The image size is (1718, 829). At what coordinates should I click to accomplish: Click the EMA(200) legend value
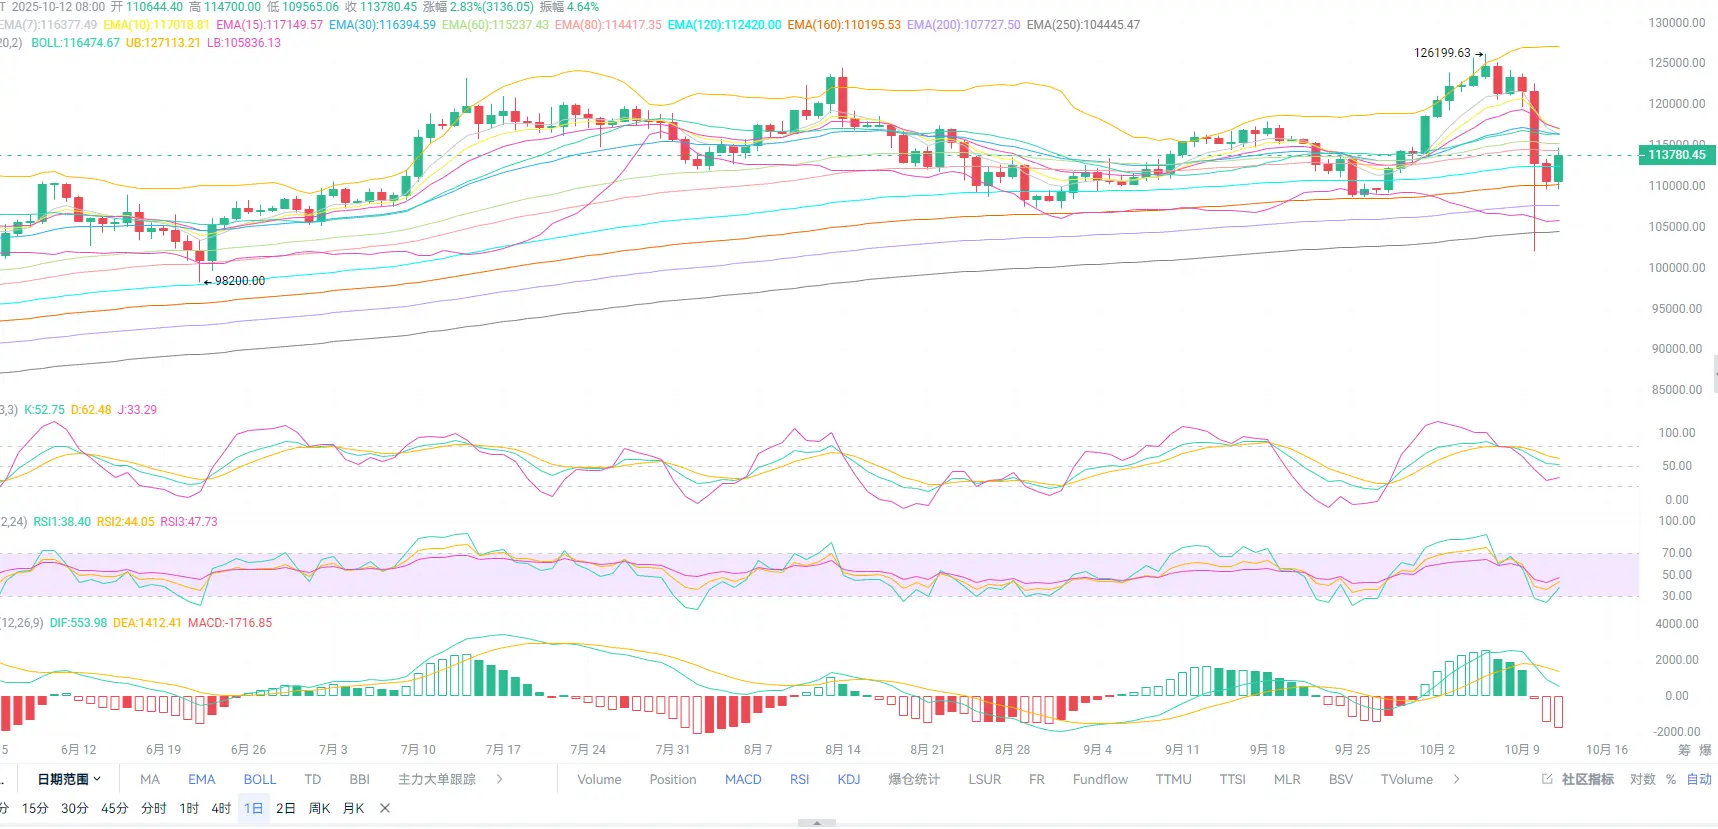(x=964, y=25)
